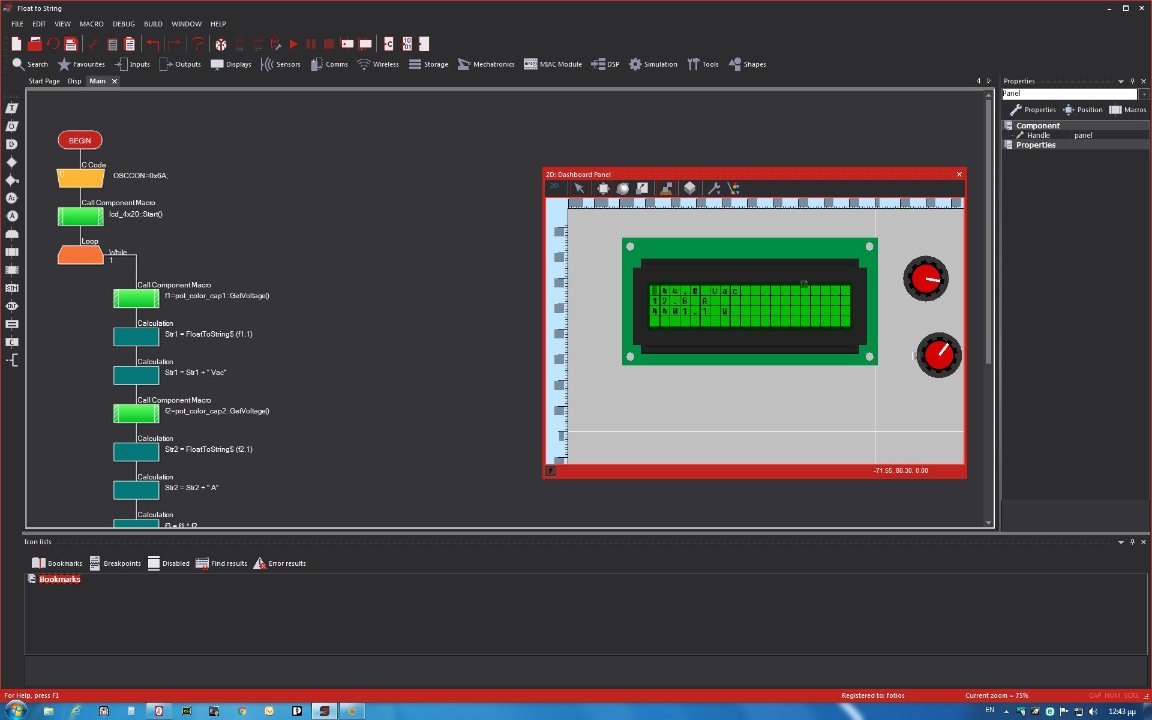Open the DEBUG menu

point(123,24)
